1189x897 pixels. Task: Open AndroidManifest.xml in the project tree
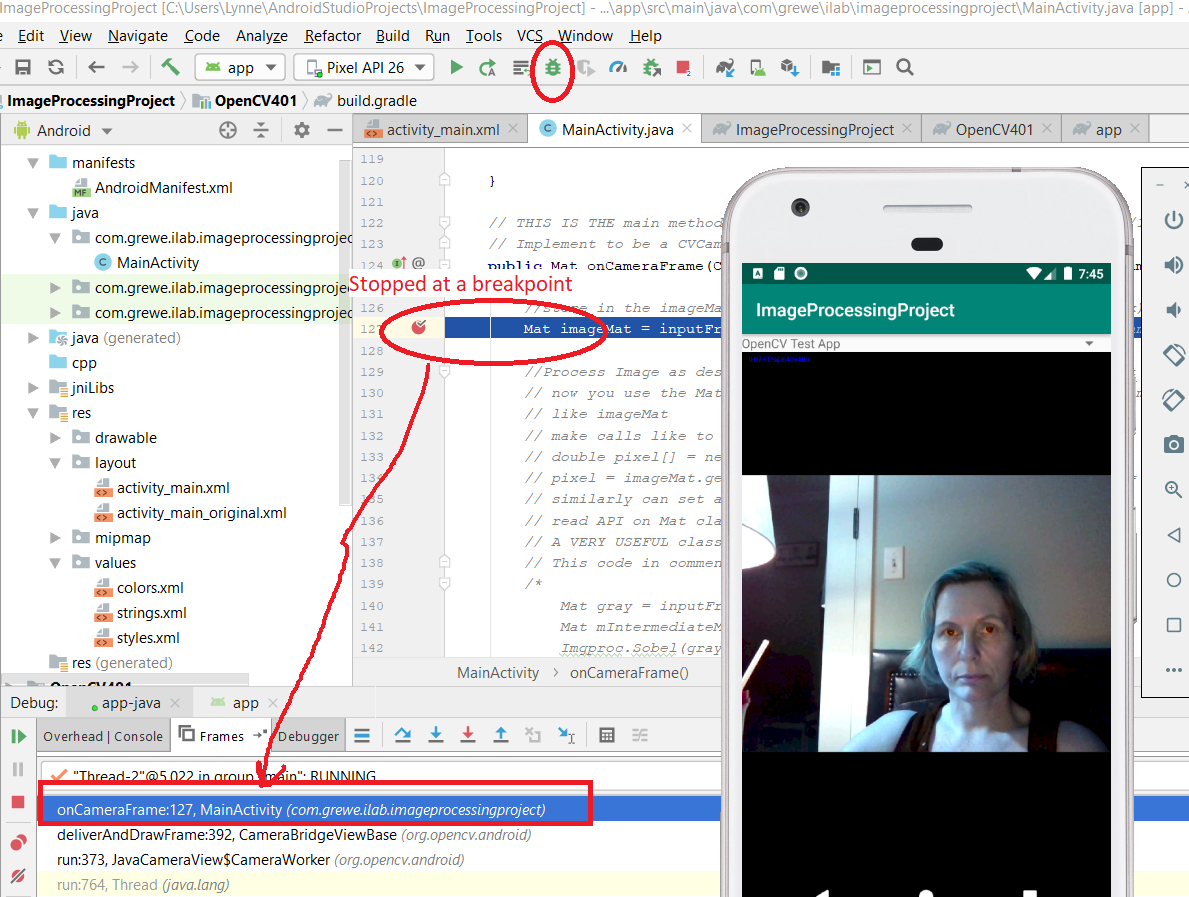click(x=163, y=188)
